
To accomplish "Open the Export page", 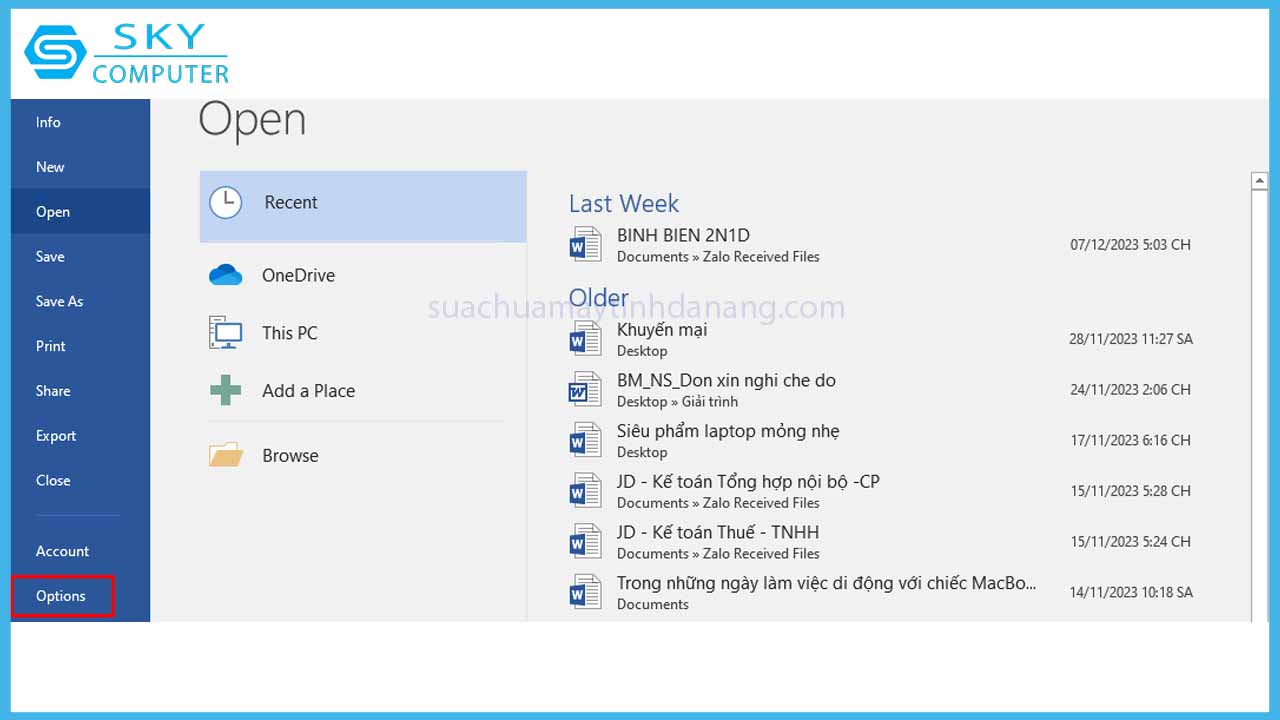I will pos(80,436).
